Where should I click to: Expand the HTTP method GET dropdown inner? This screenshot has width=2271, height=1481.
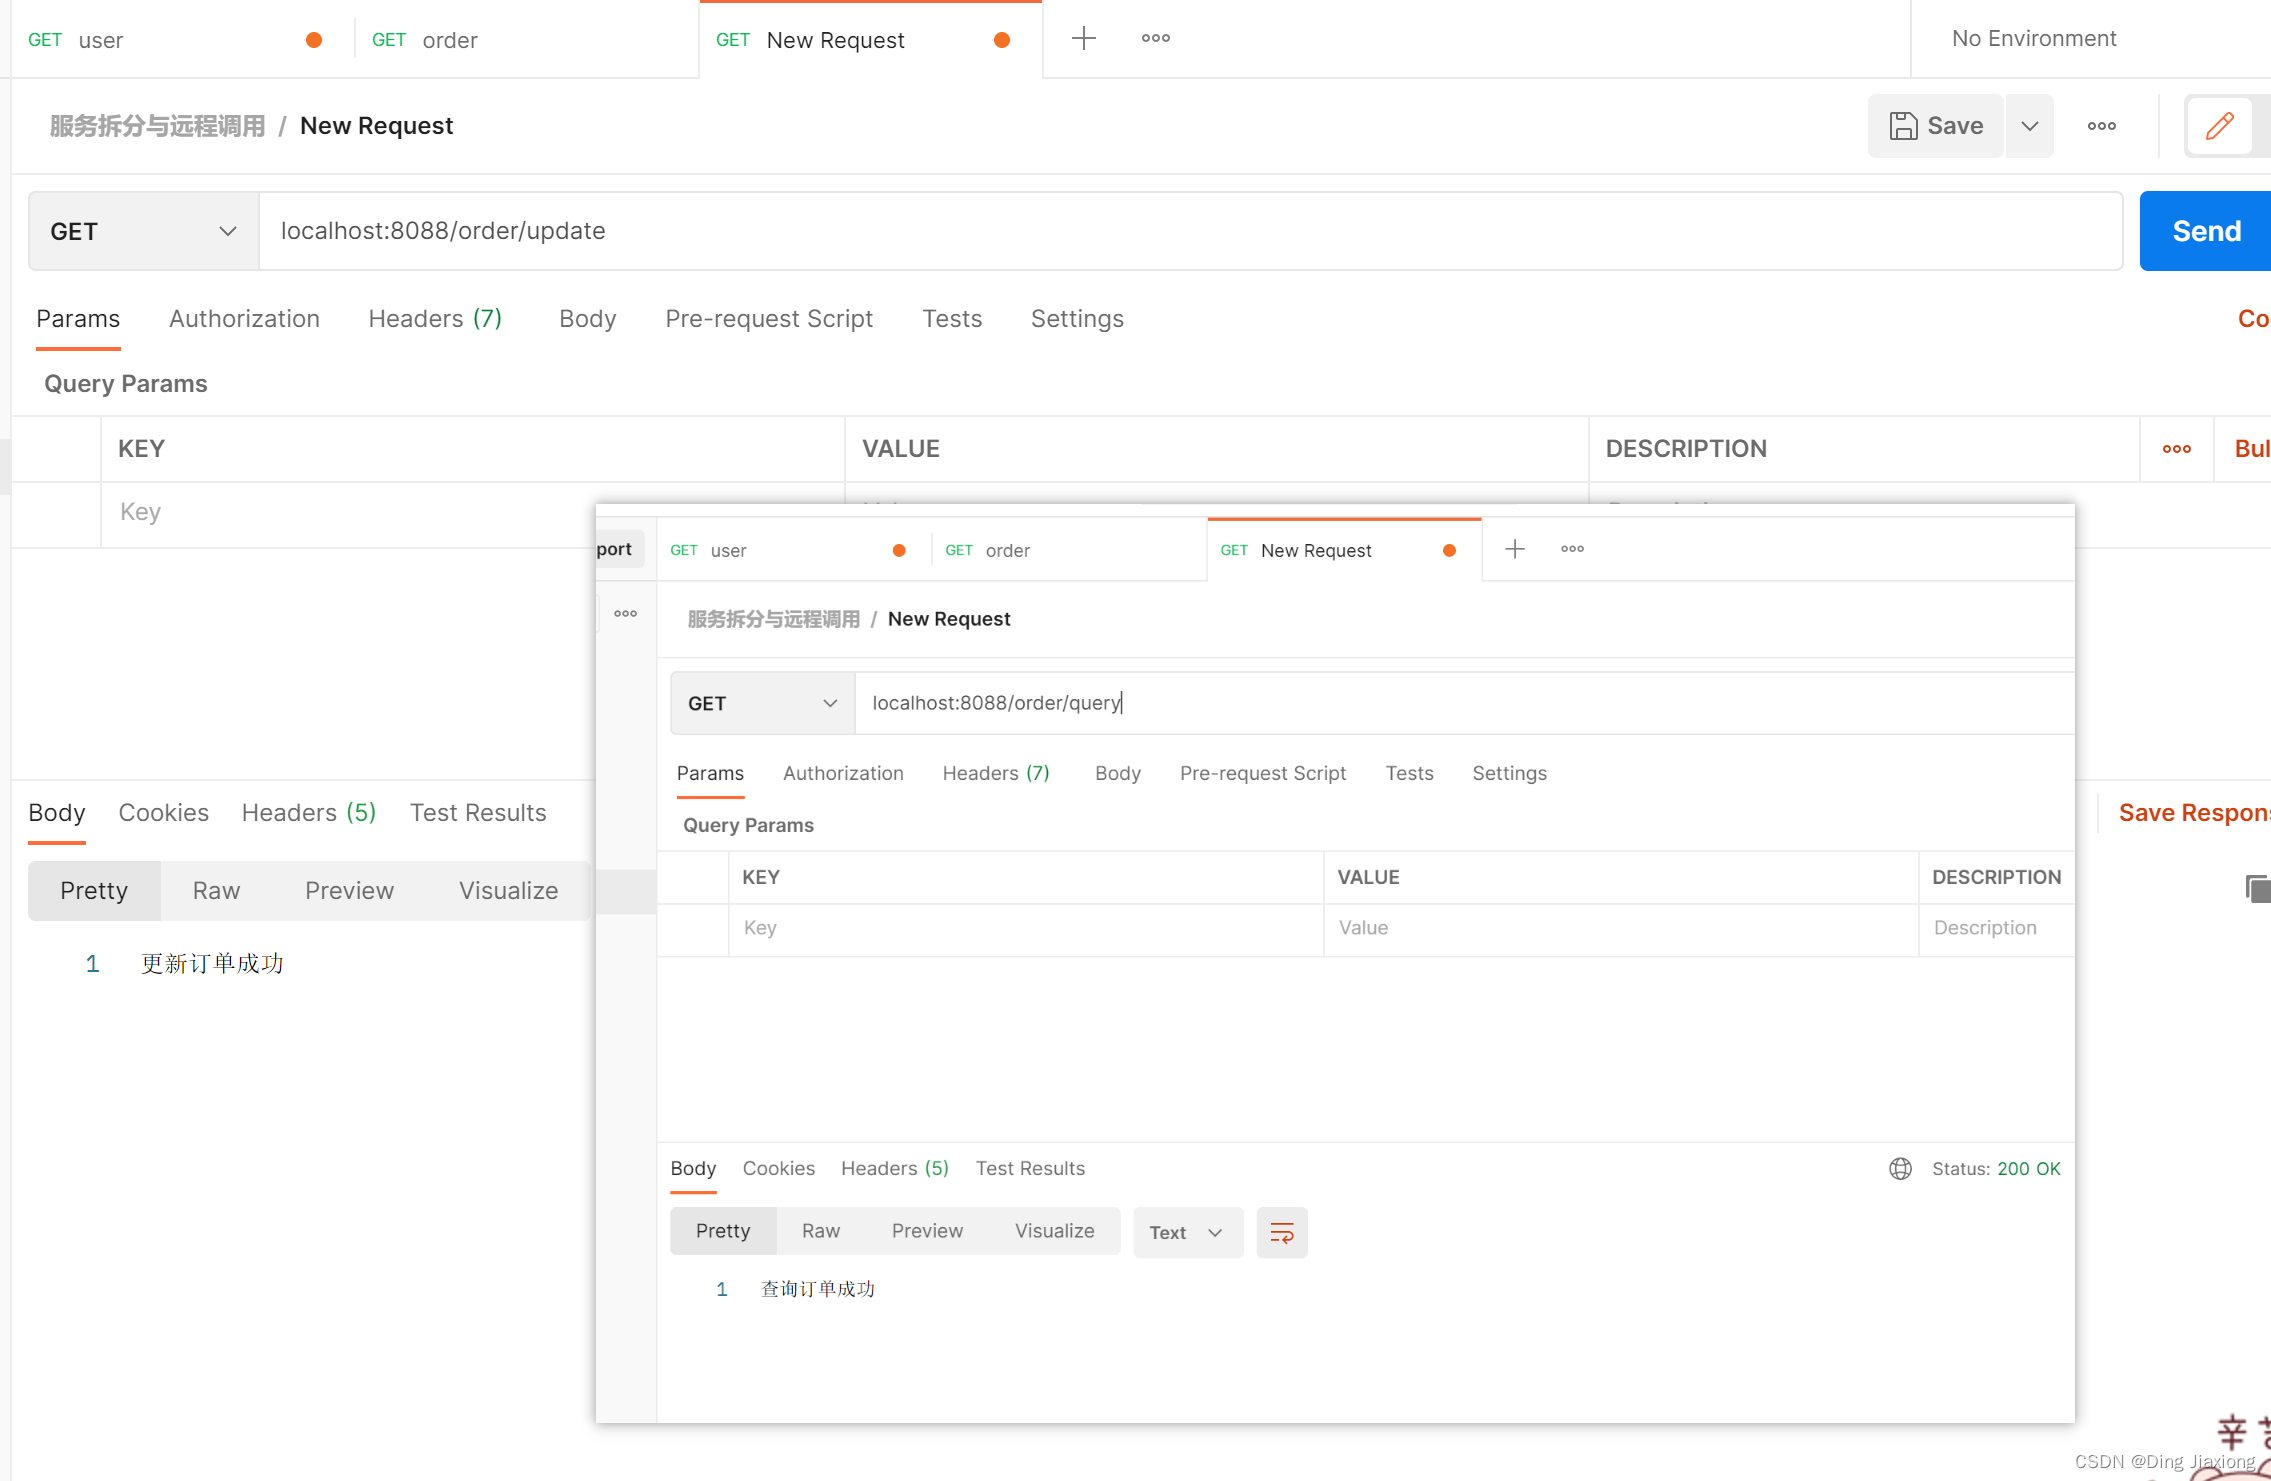tap(758, 702)
